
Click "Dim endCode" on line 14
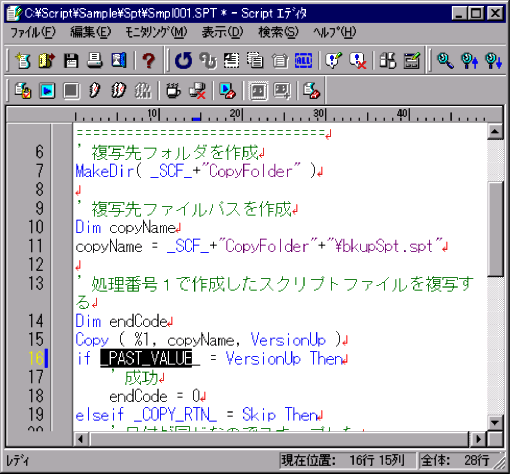pos(122,321)
